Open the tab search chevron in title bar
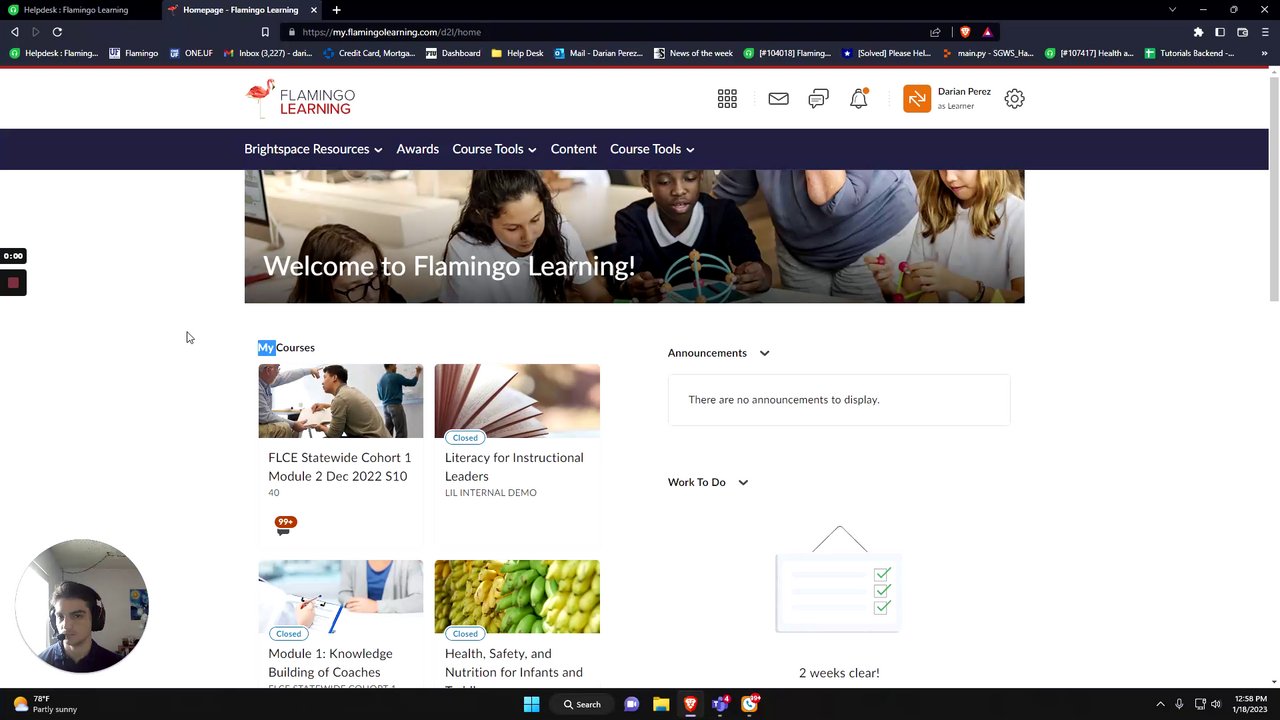Screen dimensions: 1280x720 (1172, 10)
